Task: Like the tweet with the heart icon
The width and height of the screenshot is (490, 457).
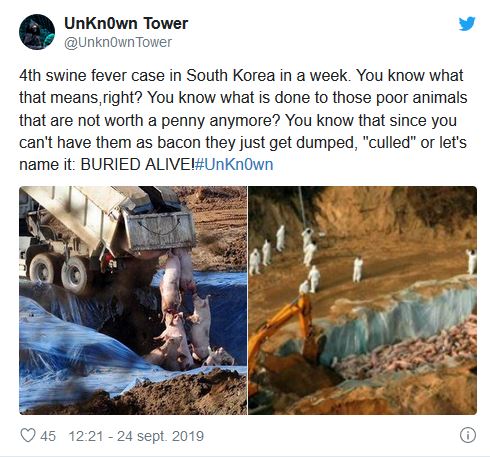Action: (x=28, y=435)
